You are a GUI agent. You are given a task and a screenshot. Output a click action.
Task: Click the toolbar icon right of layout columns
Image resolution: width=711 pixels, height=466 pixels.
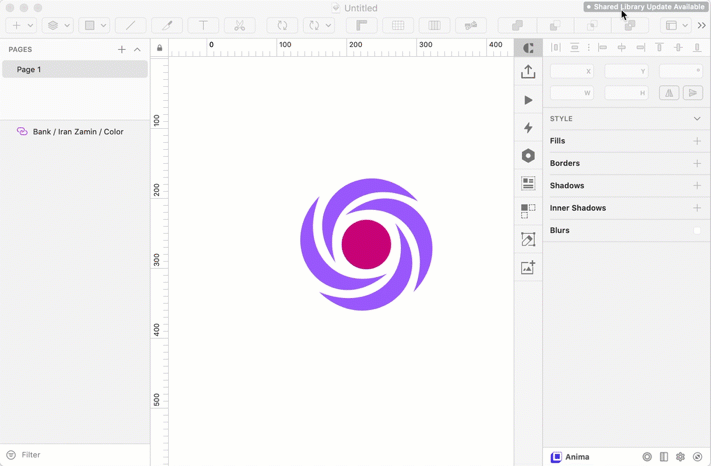(x=471, y=25)
